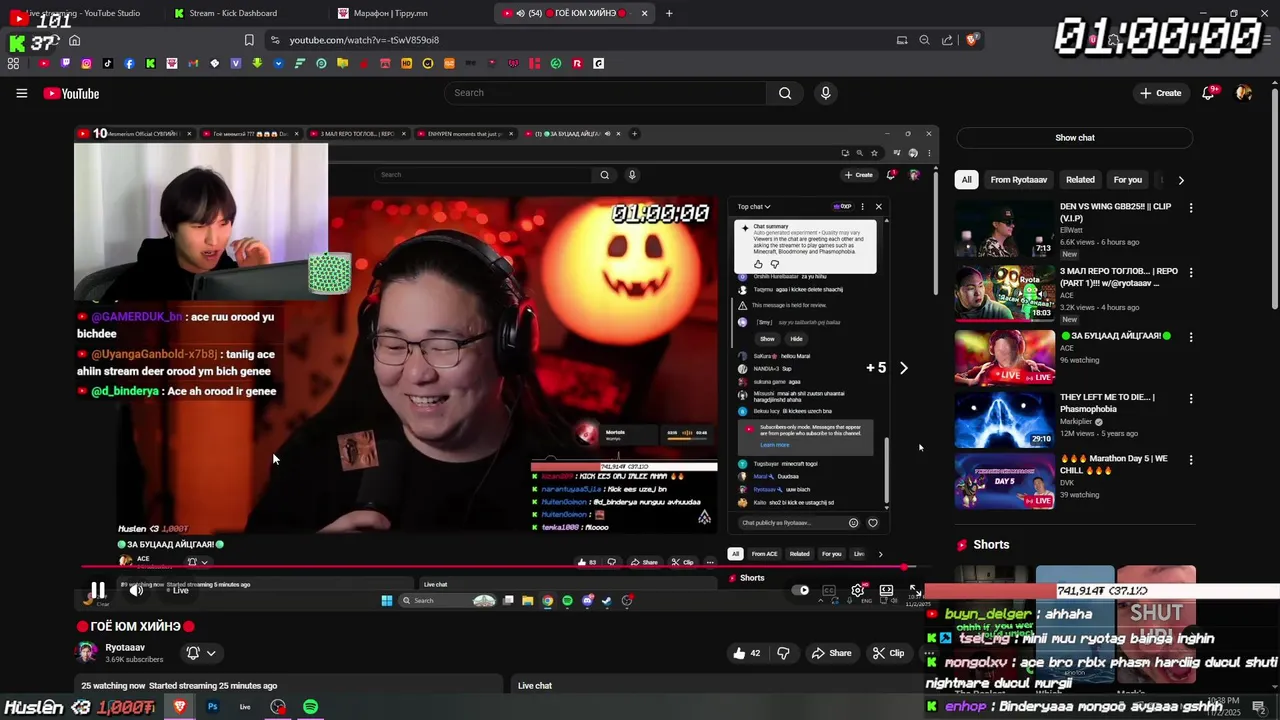Open TikTok bookmark in bookmarks bar
The height and width of the screenshot is (720, 1280).
click(x=108, y=63)
